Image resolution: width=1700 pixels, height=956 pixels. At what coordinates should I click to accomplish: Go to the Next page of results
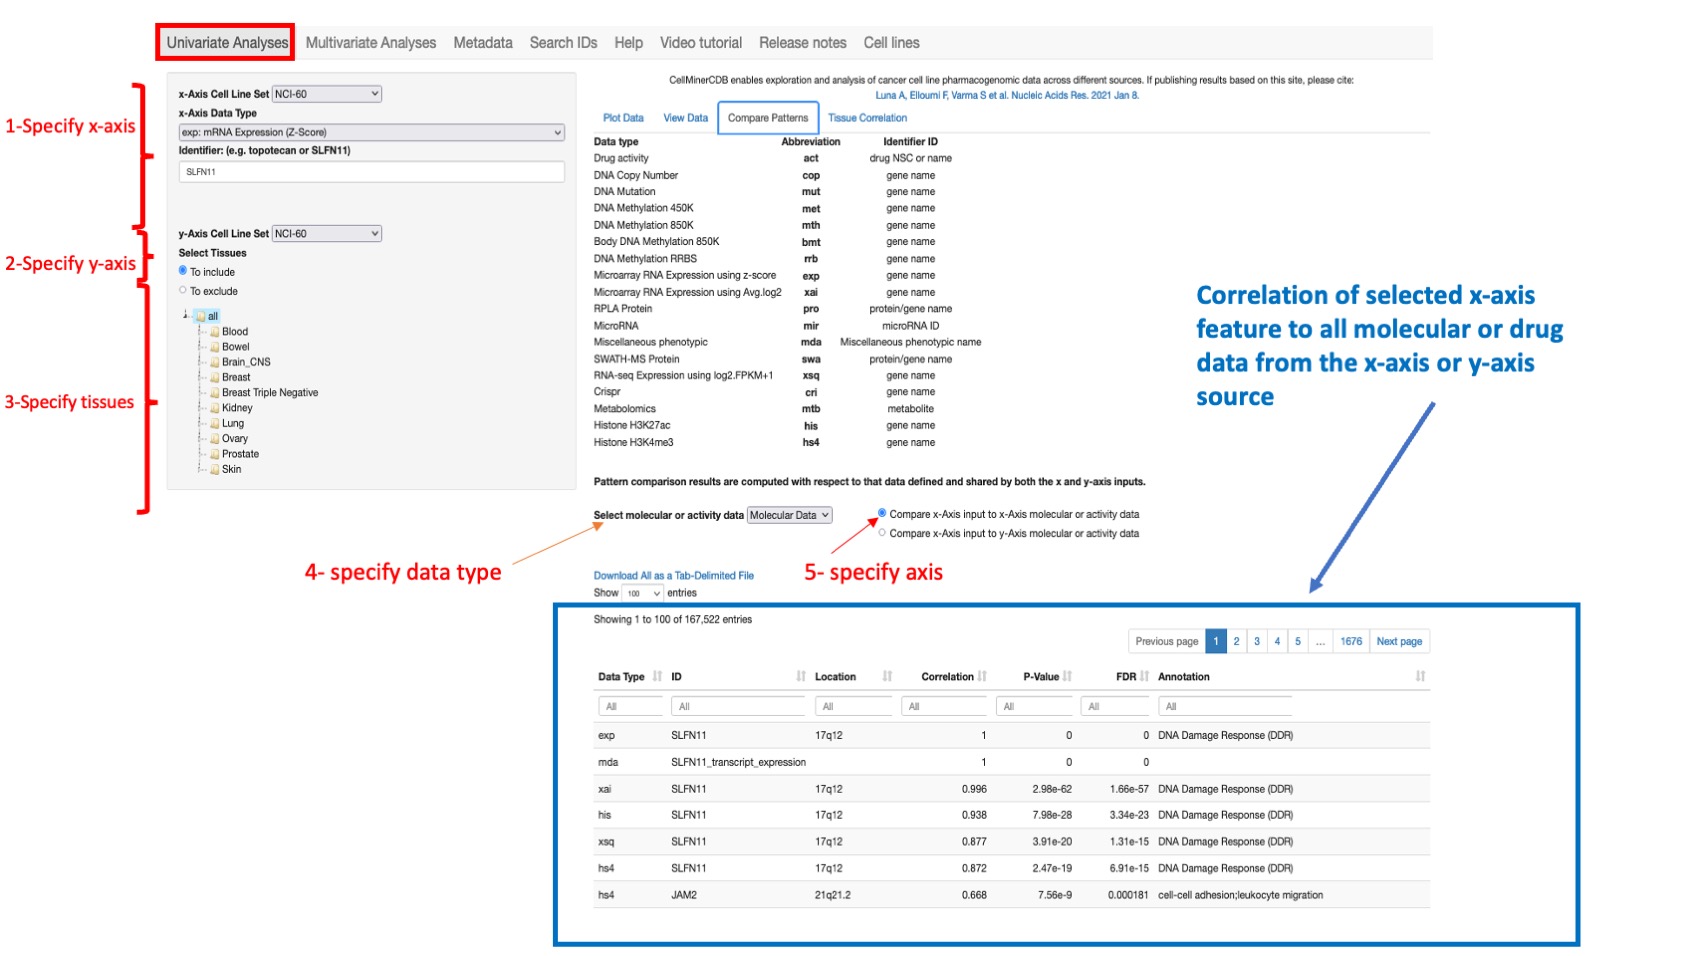pos(1399,641)
